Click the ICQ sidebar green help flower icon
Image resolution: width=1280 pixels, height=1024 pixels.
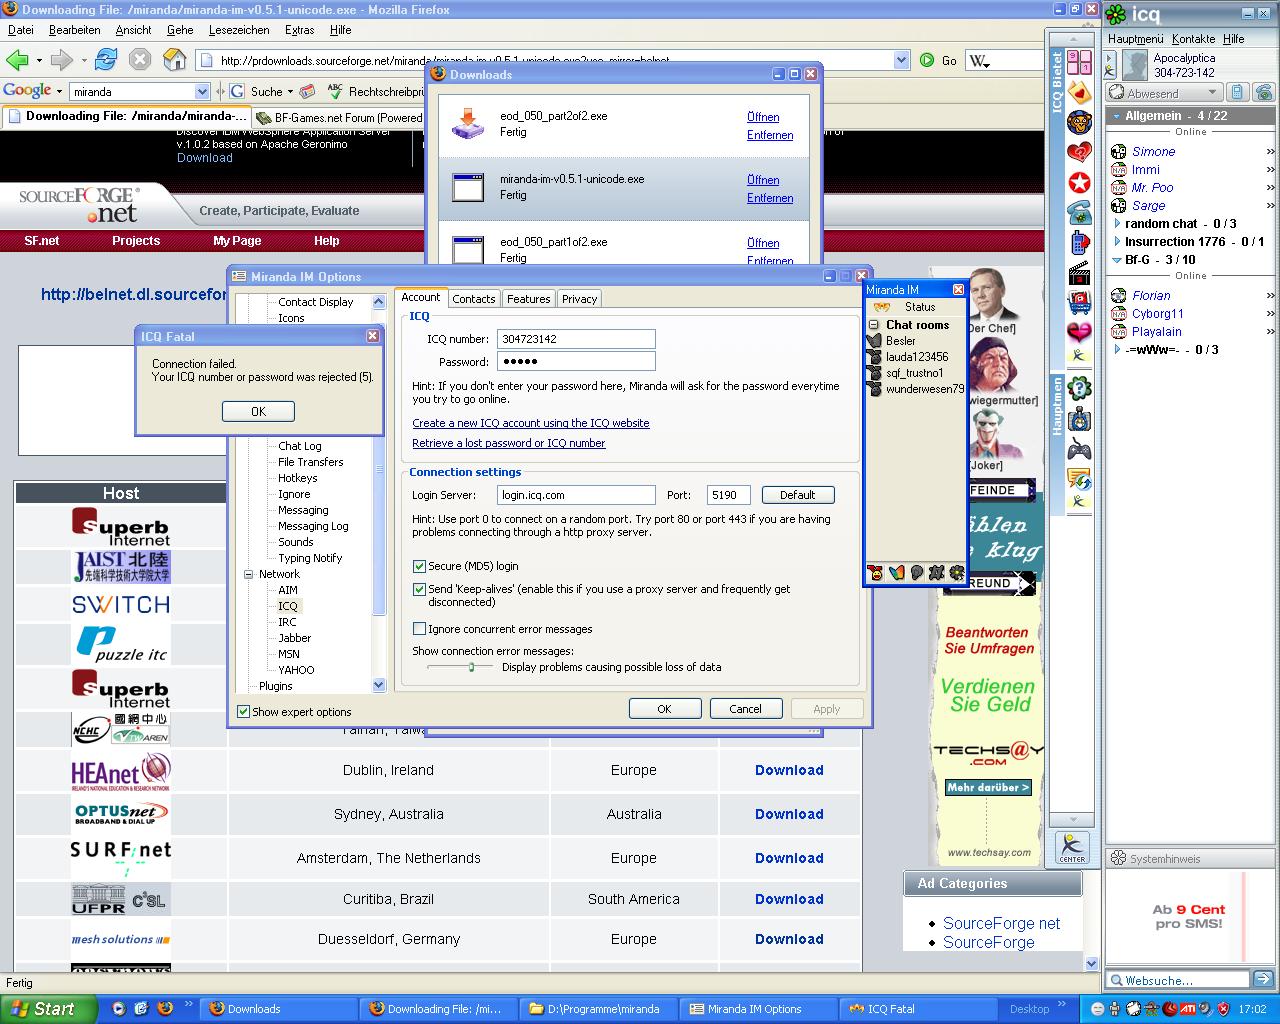click(x=1079, y=388)
